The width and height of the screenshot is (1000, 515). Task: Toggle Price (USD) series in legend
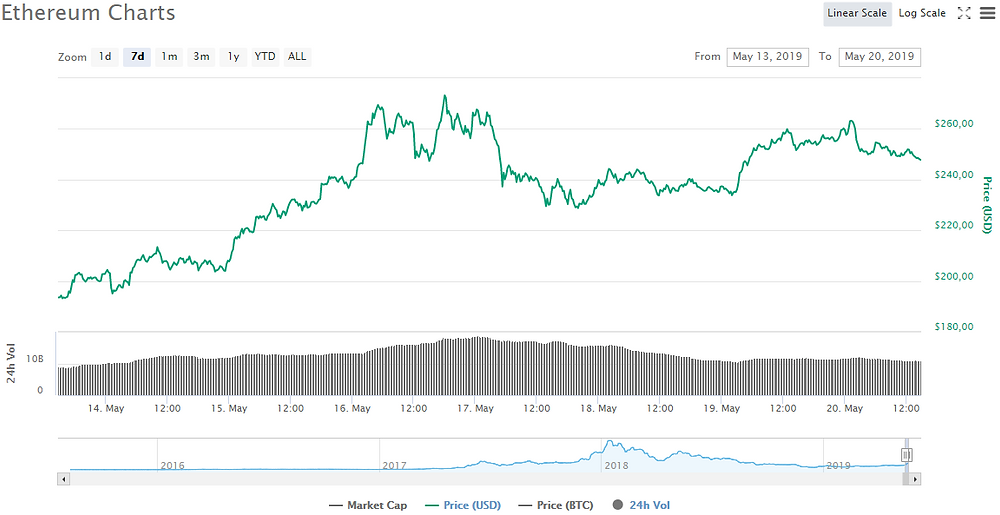click(x=462, y=505)
